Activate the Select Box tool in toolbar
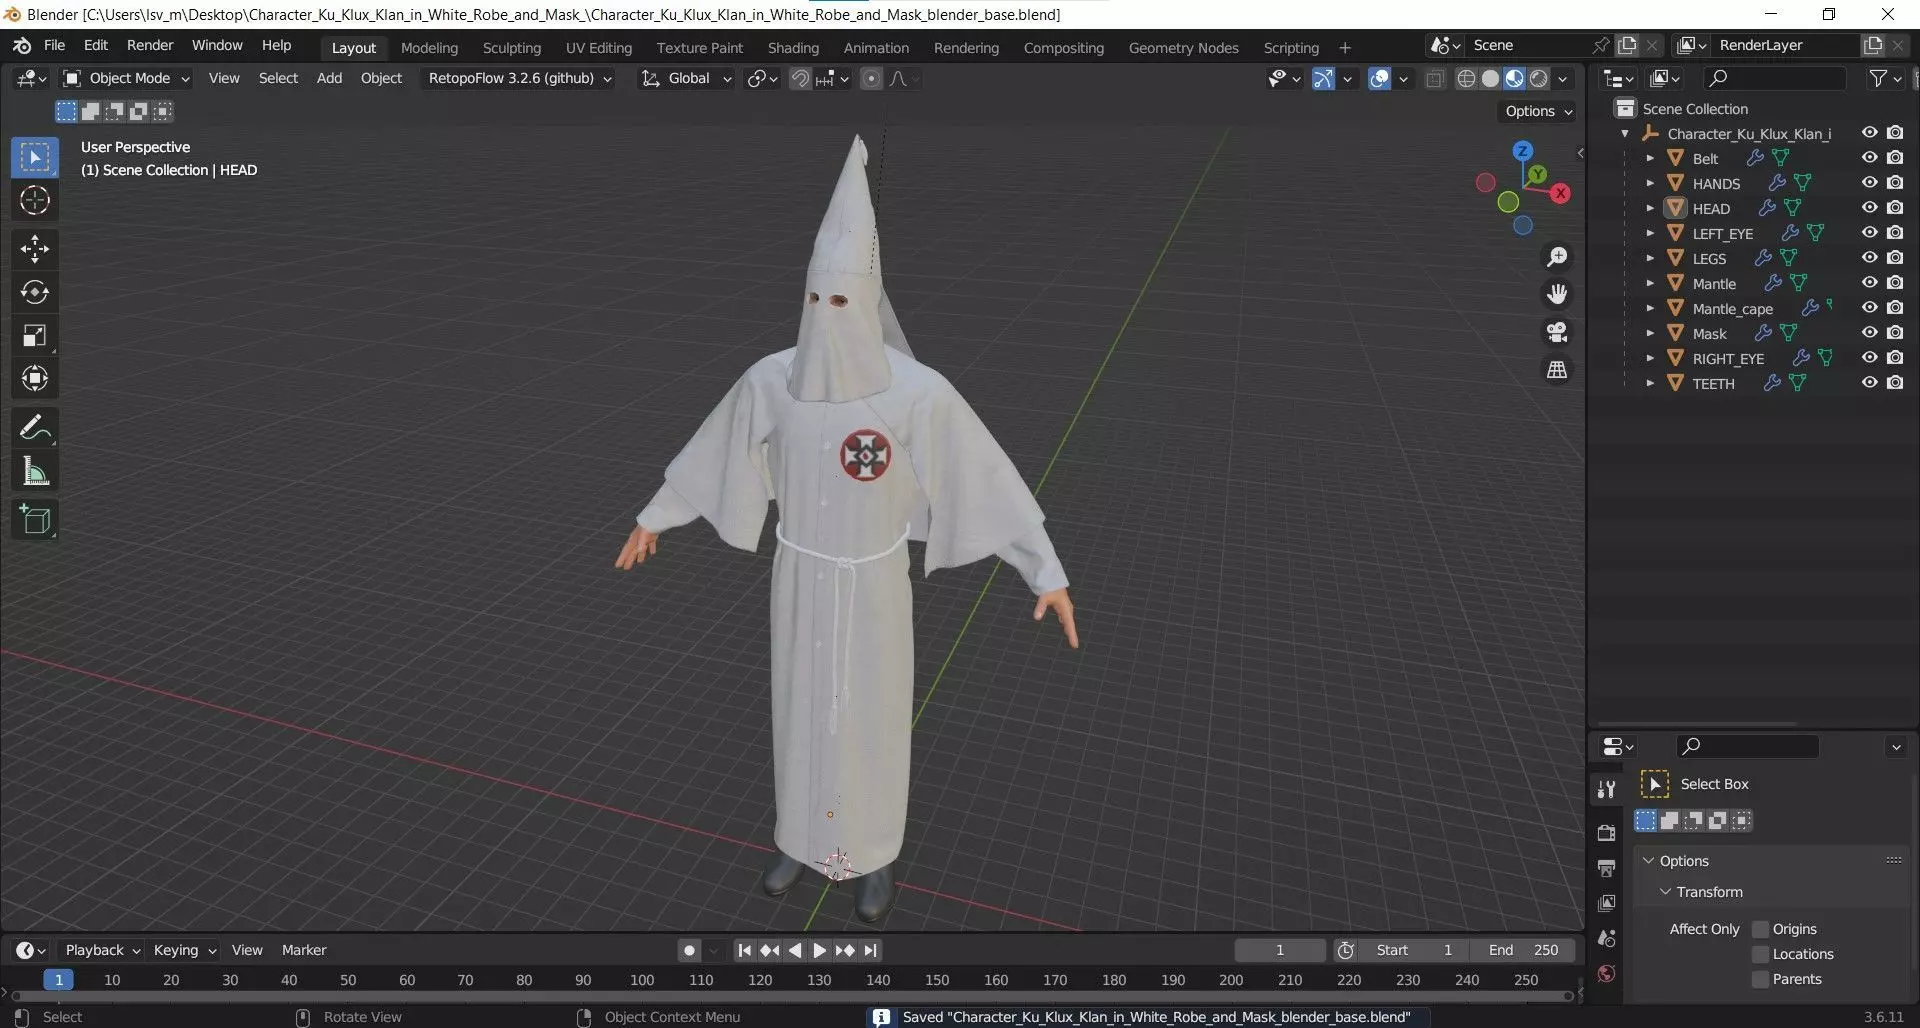Image resolution: width=1920 pixels, height=1028 pixels. [x=35, y=158]
